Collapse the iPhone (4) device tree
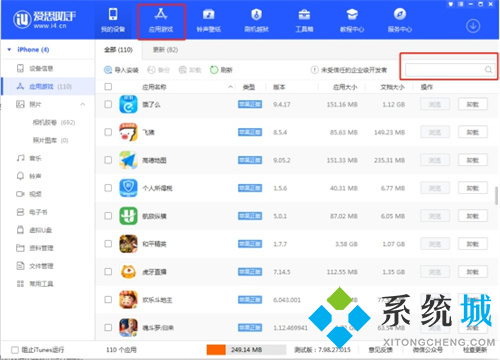This screenshot has width=500, height=360. 9,50
